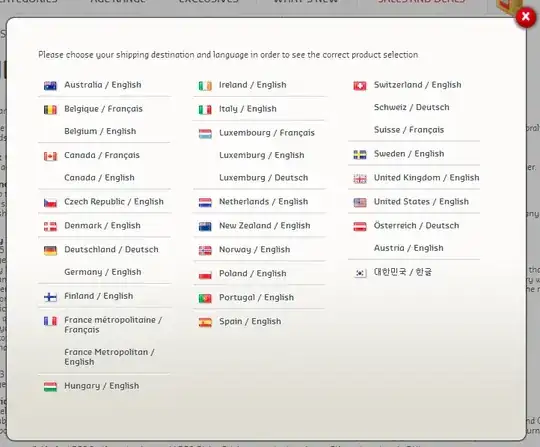The width and height of the screenshot is (540, 447).
Task: Choose Deutschland / Deutsch
Action: tap(111, 249)
